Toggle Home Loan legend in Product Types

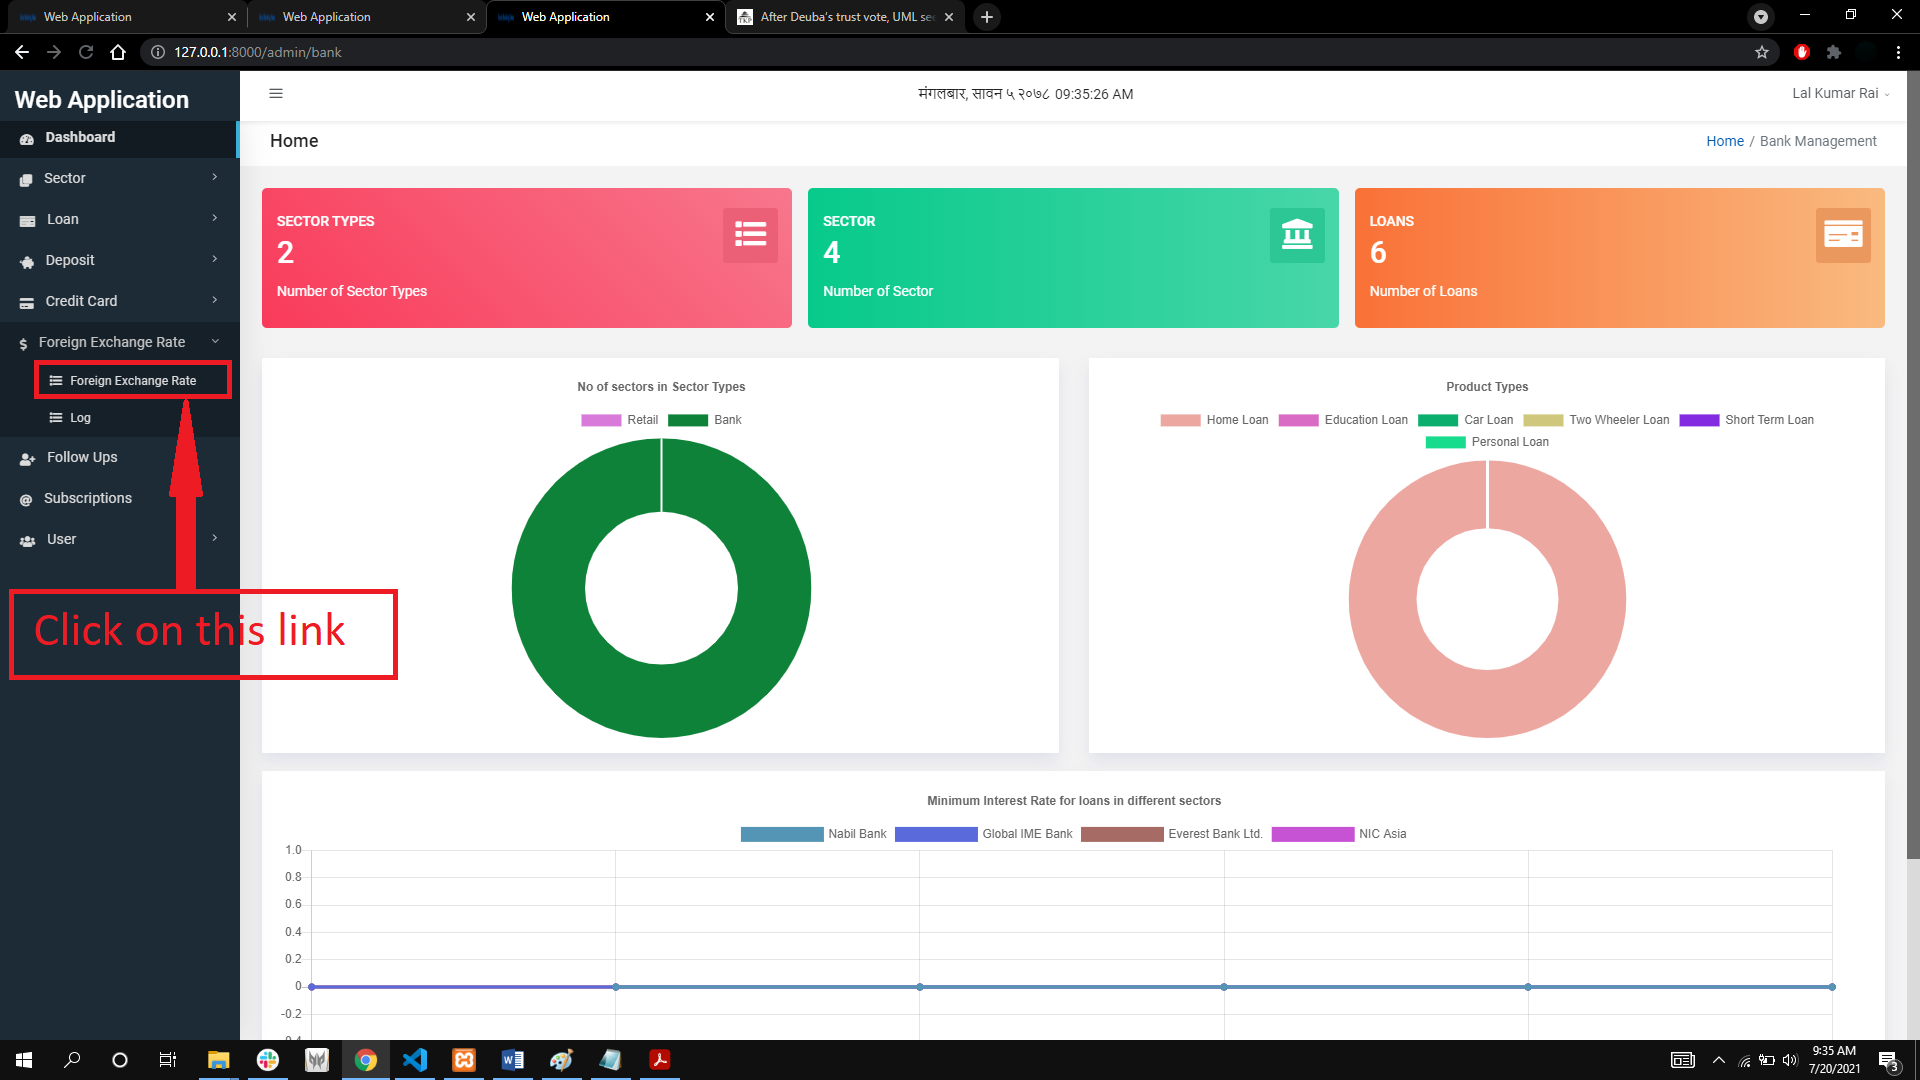pyautogui.click(x=1214, y=420)
